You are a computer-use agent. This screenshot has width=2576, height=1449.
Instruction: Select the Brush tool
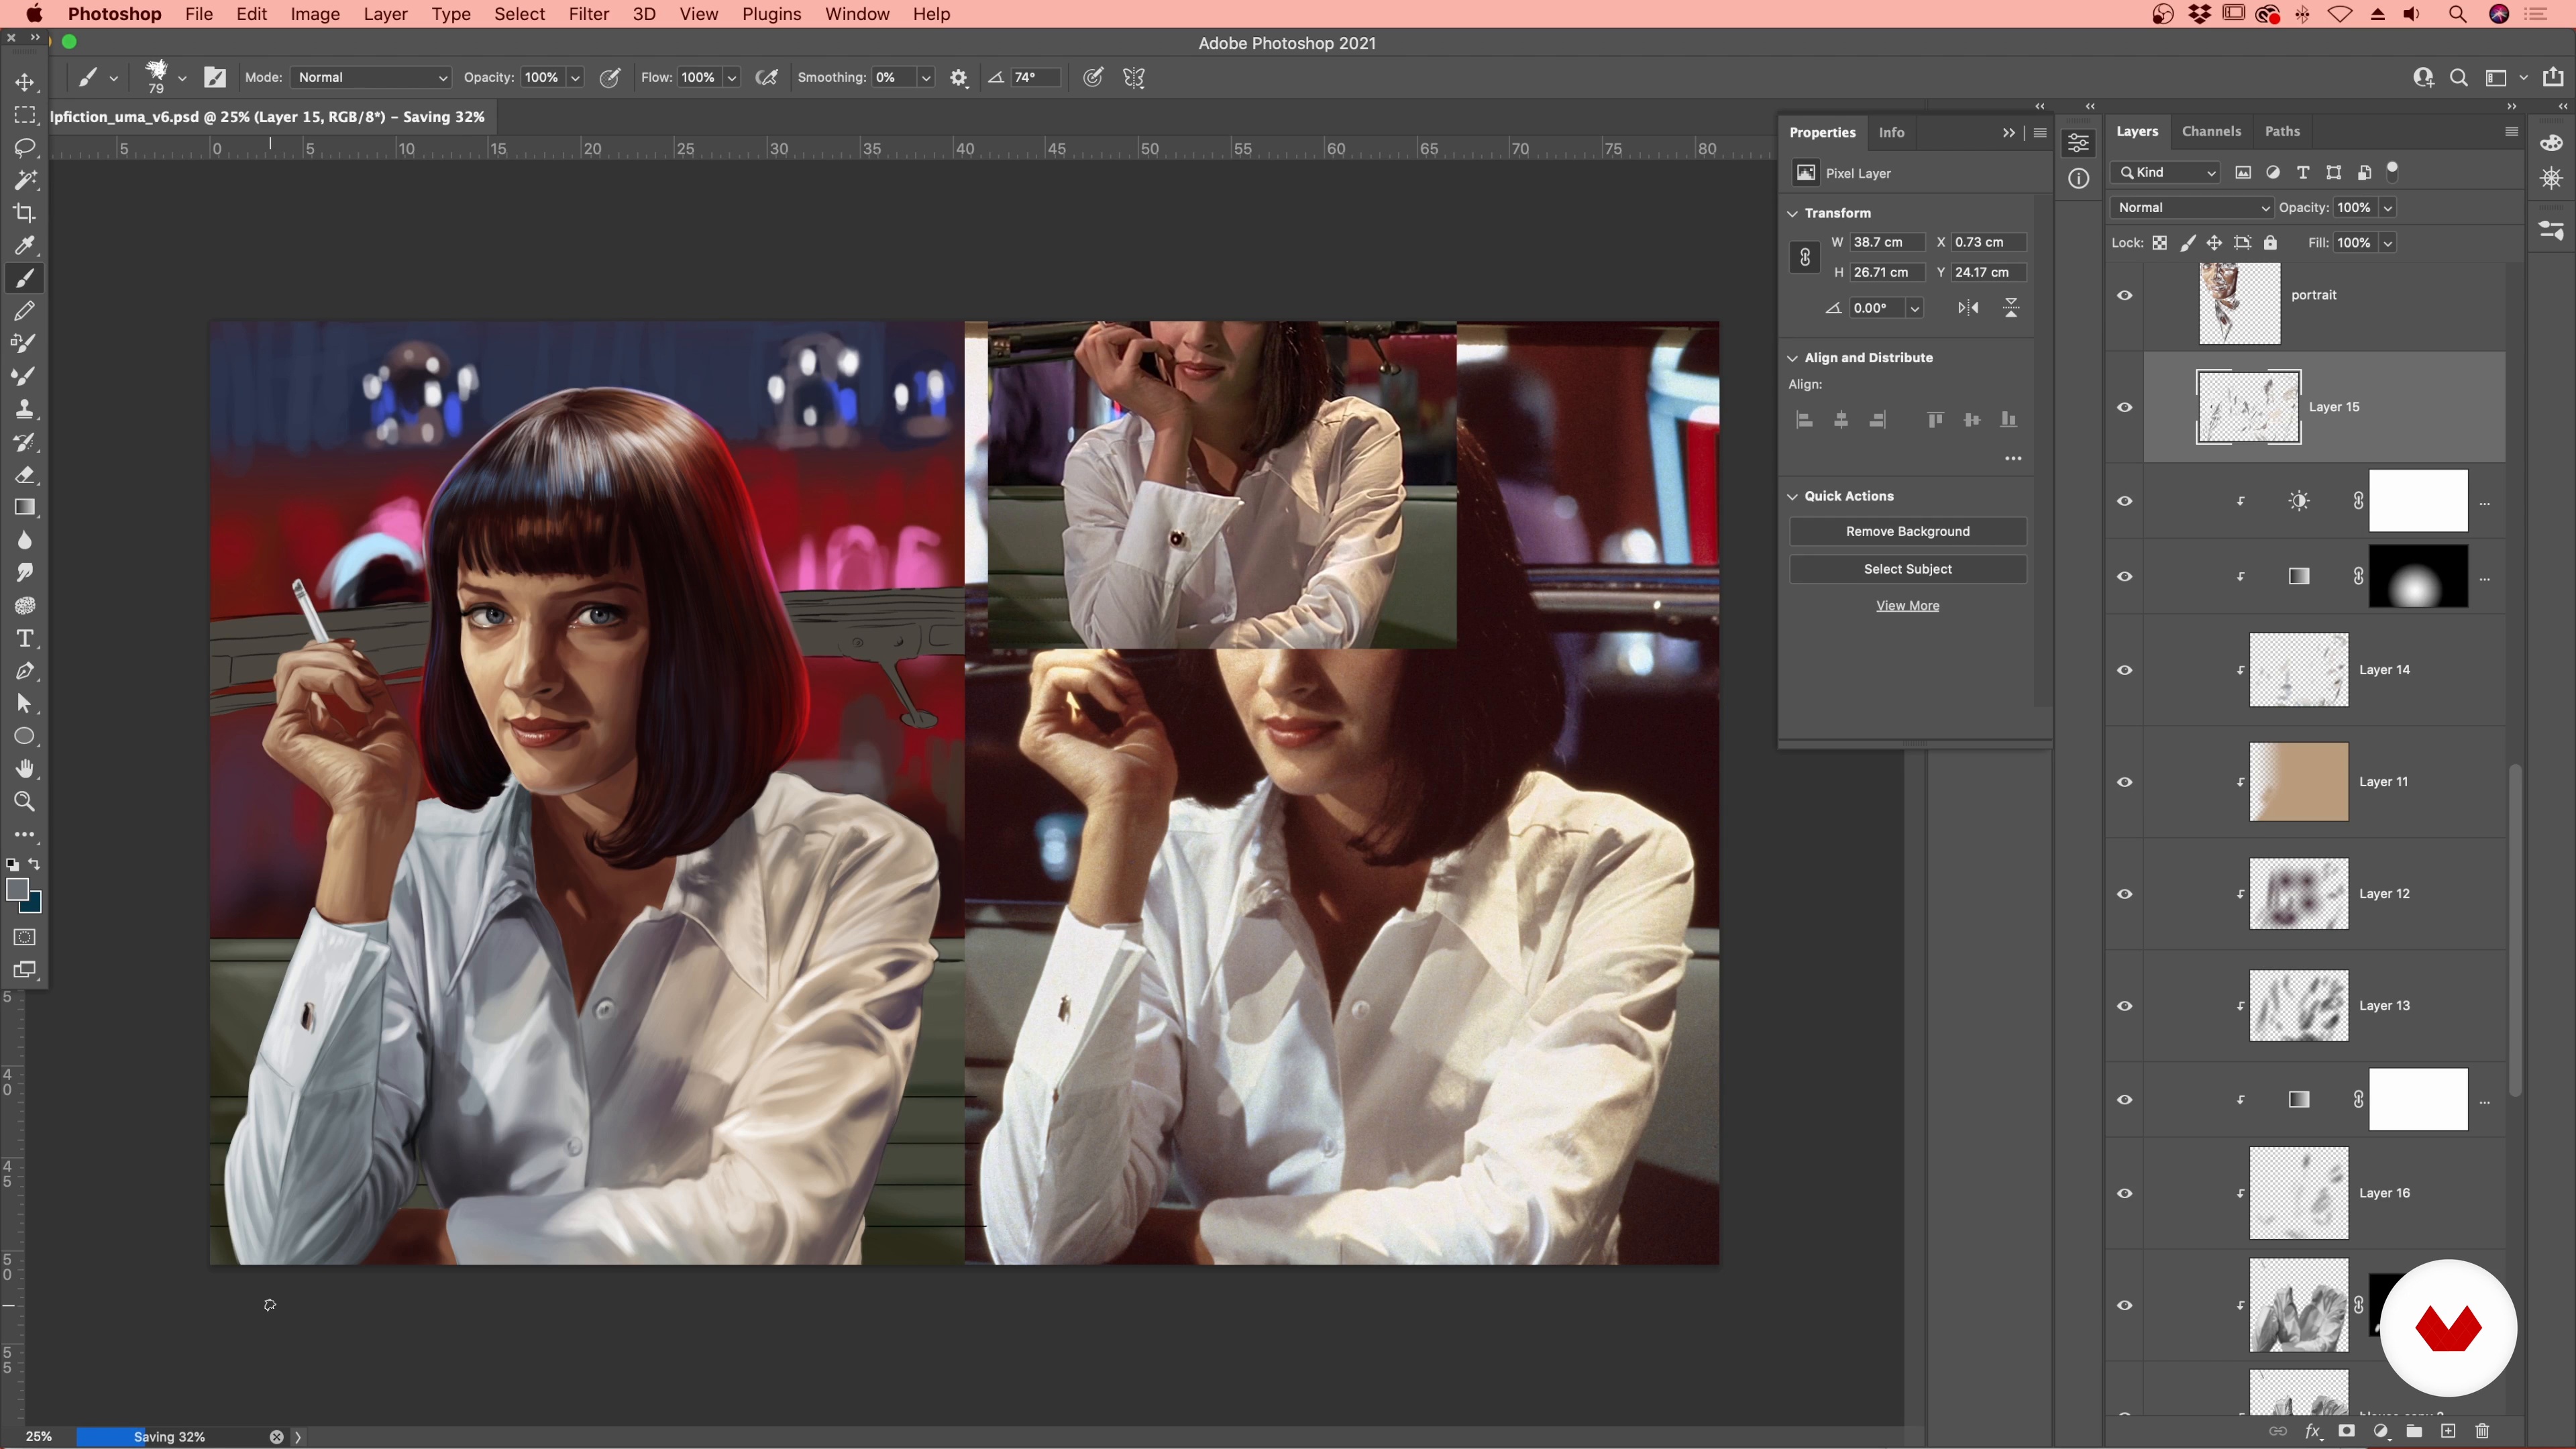(24, 278)
